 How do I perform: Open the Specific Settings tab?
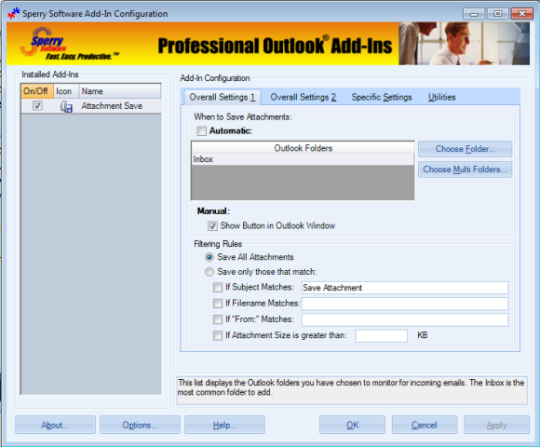pos(382,97)
